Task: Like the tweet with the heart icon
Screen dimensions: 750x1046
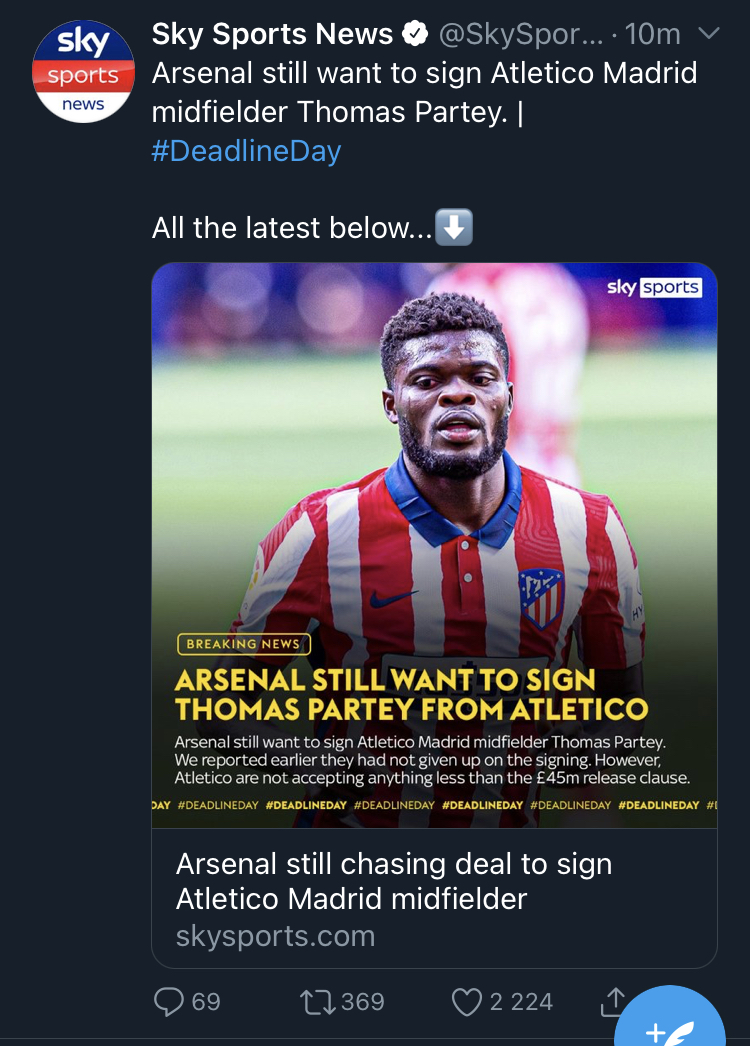Action: [465, 1001]
